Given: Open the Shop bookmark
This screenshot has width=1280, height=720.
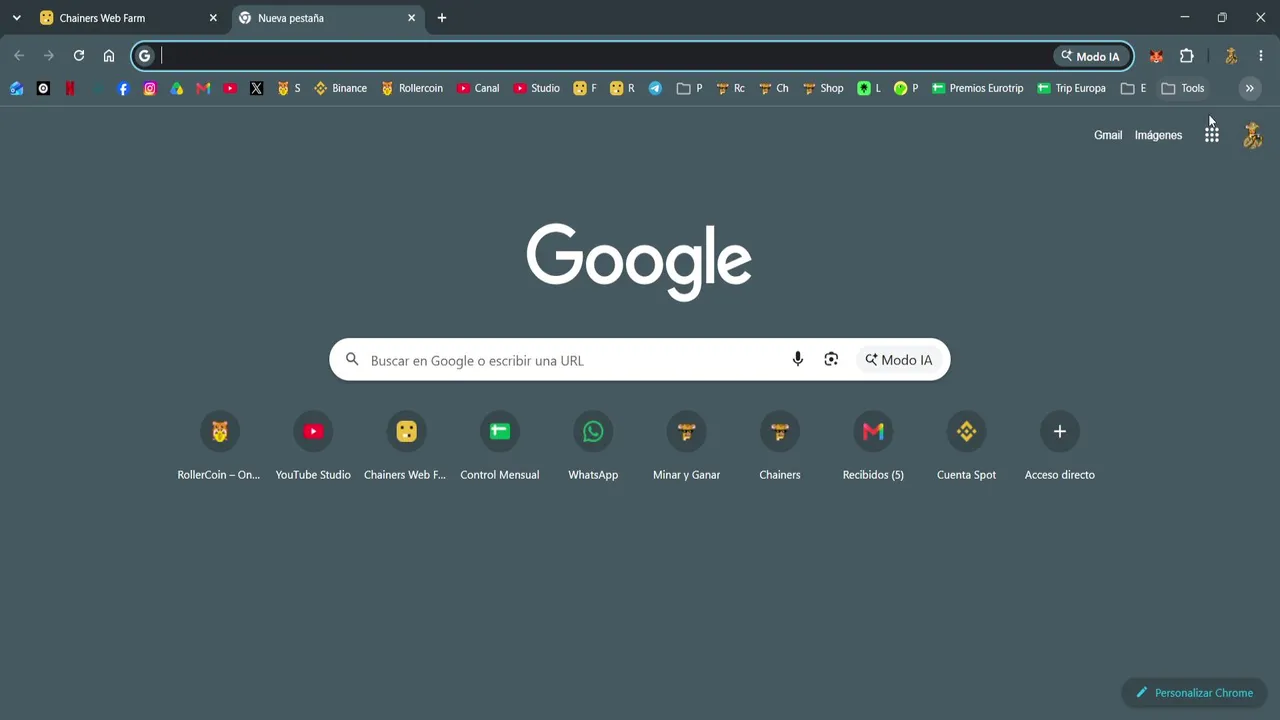Looking at the screenshot, I should [x=823, y=88].
